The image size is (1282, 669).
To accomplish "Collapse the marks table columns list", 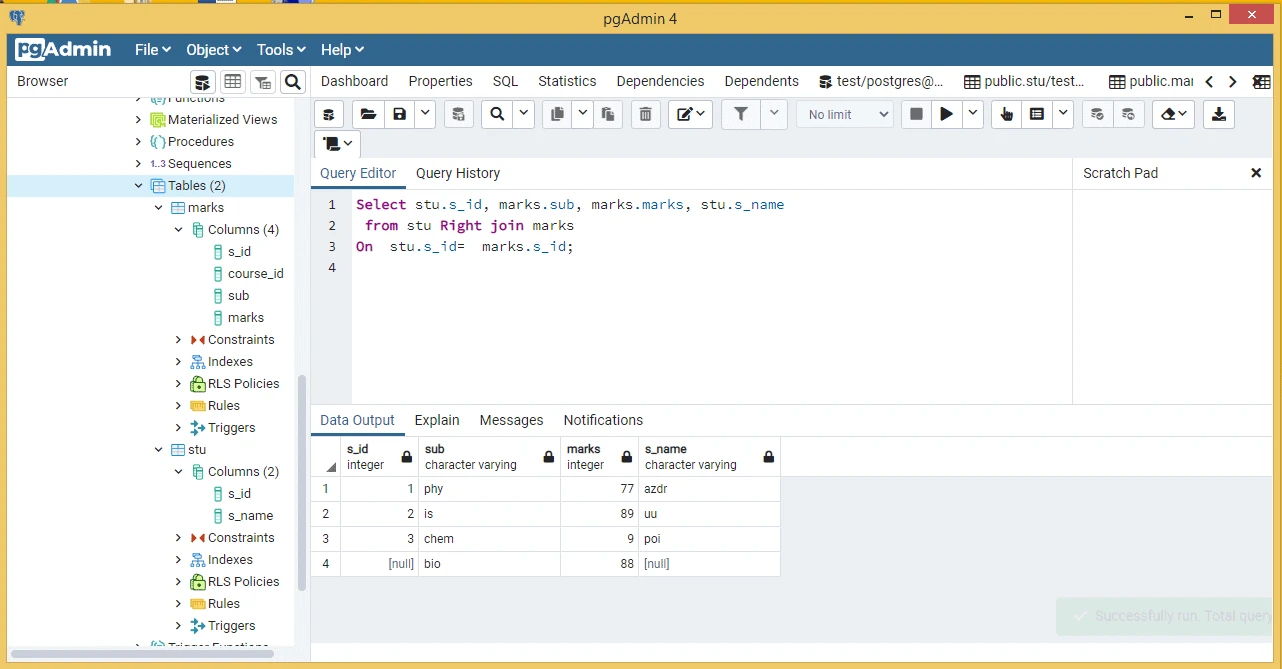I will pyautogui.click(x=178, y=229).
